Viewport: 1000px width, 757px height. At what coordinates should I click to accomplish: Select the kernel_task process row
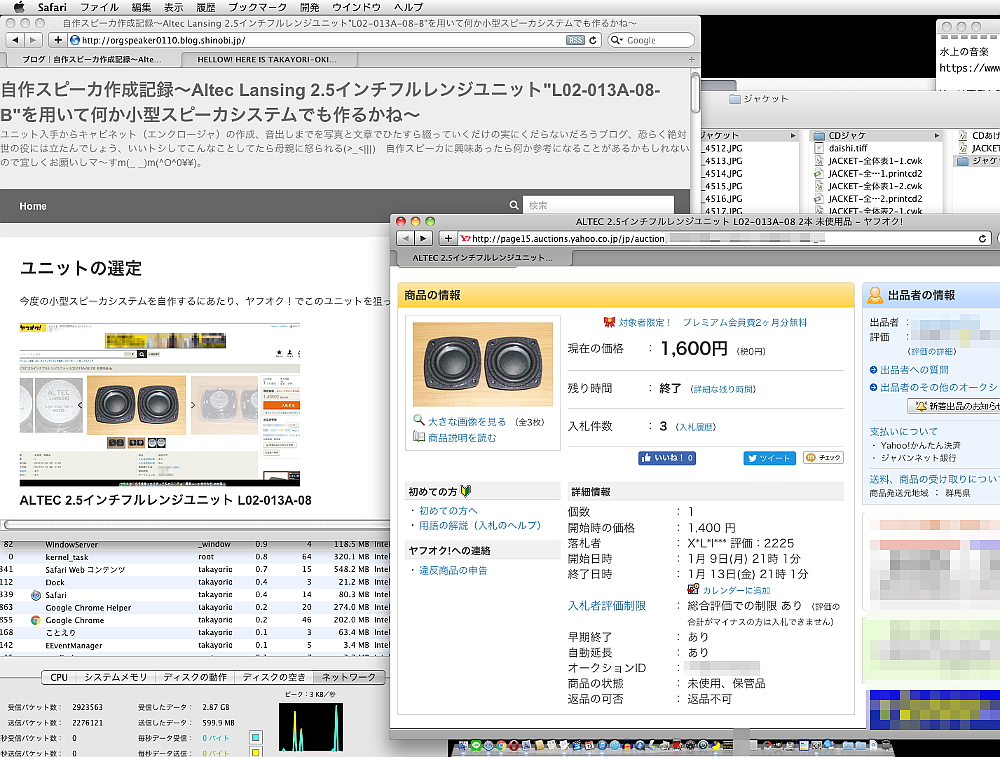point(195,557)
